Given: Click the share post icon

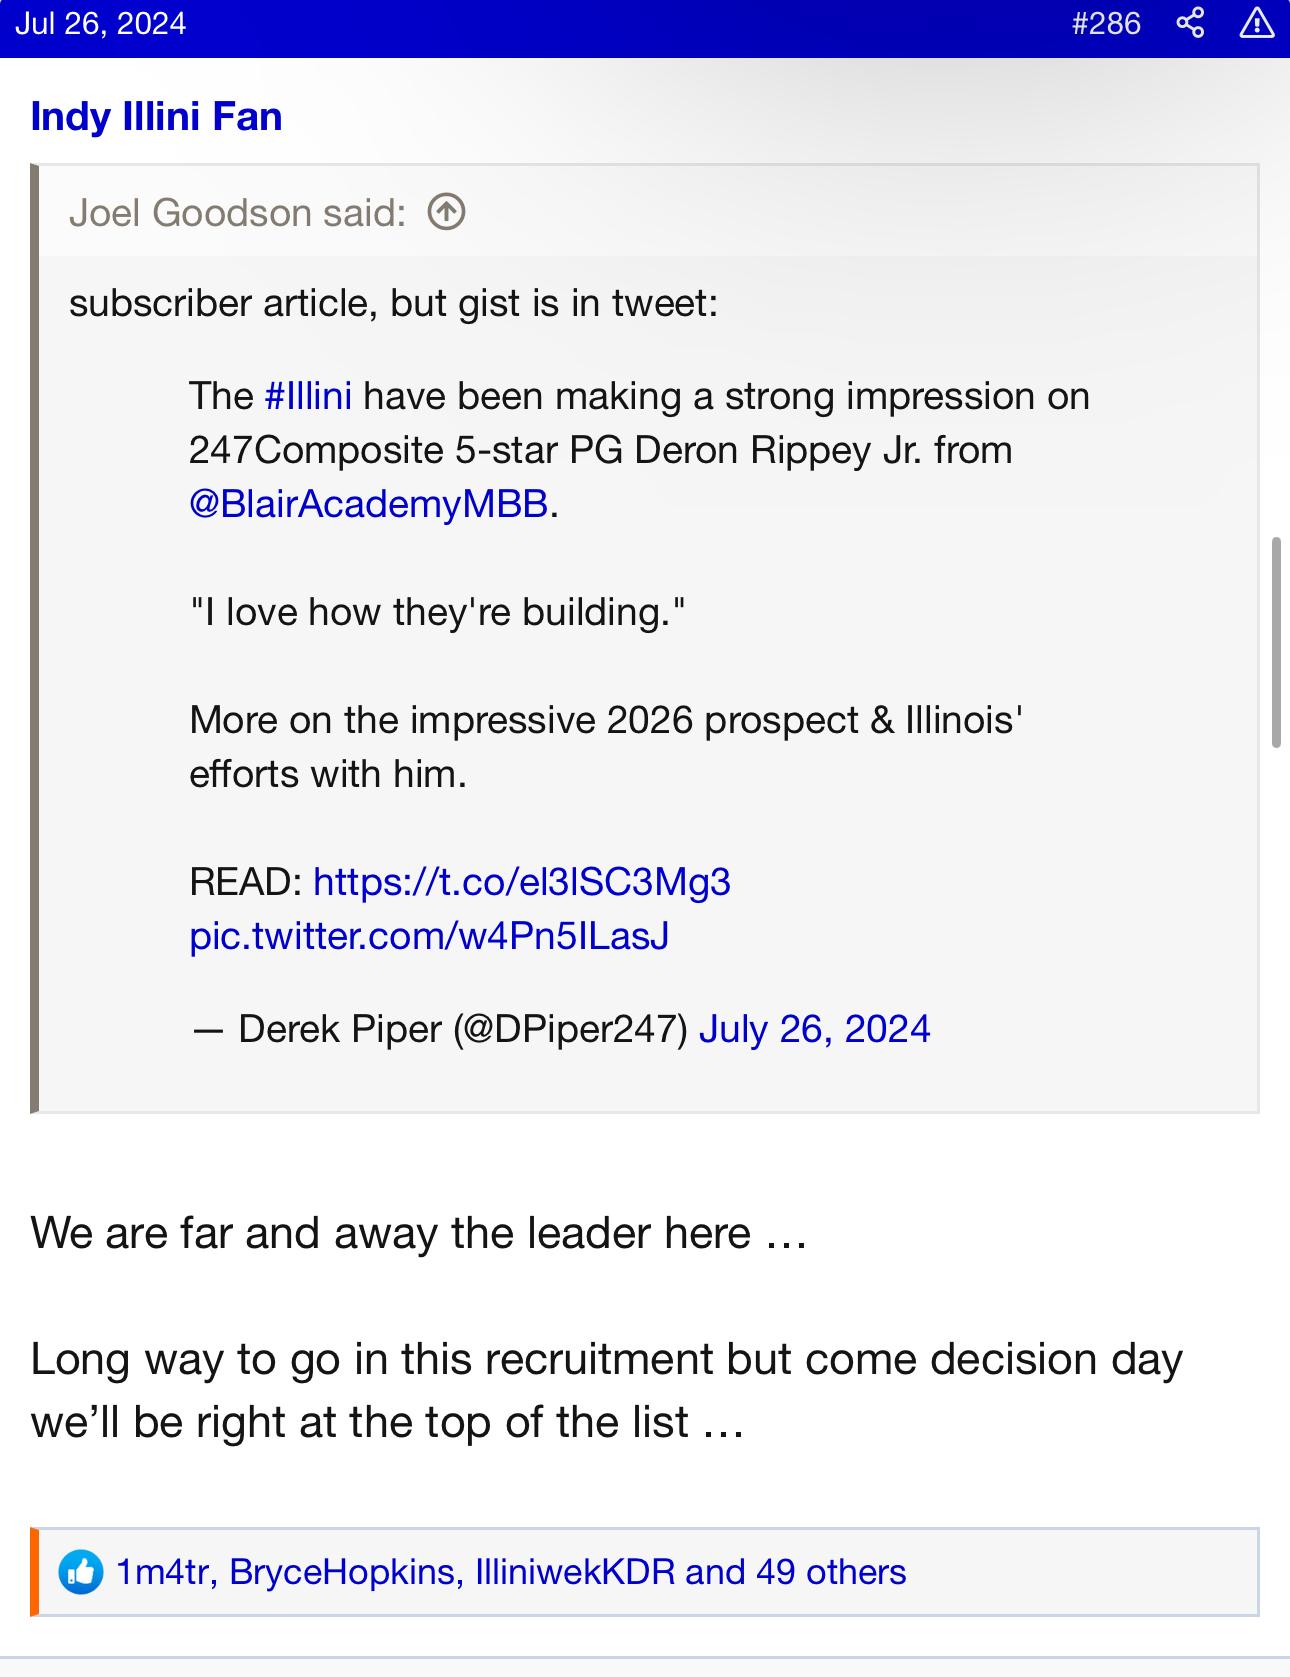Looking at the screenshot, I should (1190, 23).
